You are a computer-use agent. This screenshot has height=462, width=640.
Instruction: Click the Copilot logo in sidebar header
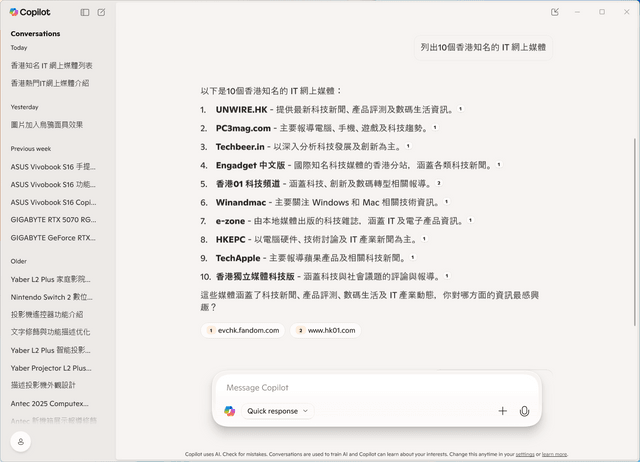coord(30,12)
